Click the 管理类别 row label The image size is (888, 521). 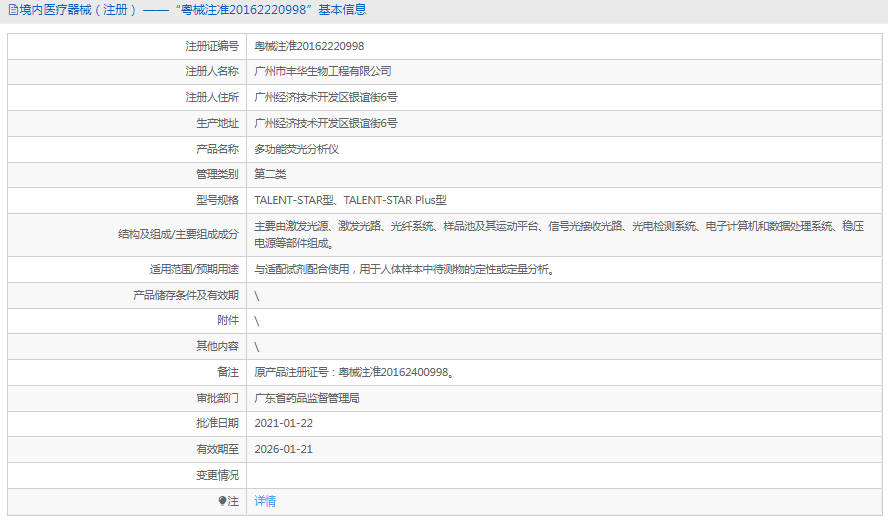(x=217, y=174)
